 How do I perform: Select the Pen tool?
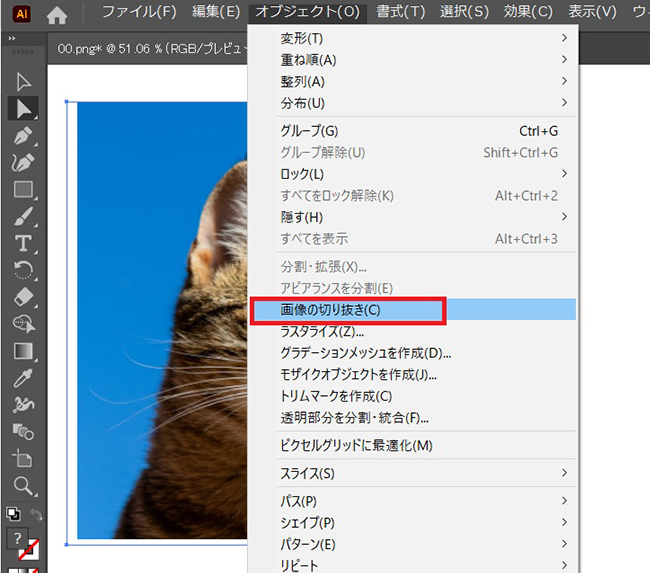click(23, 136)
